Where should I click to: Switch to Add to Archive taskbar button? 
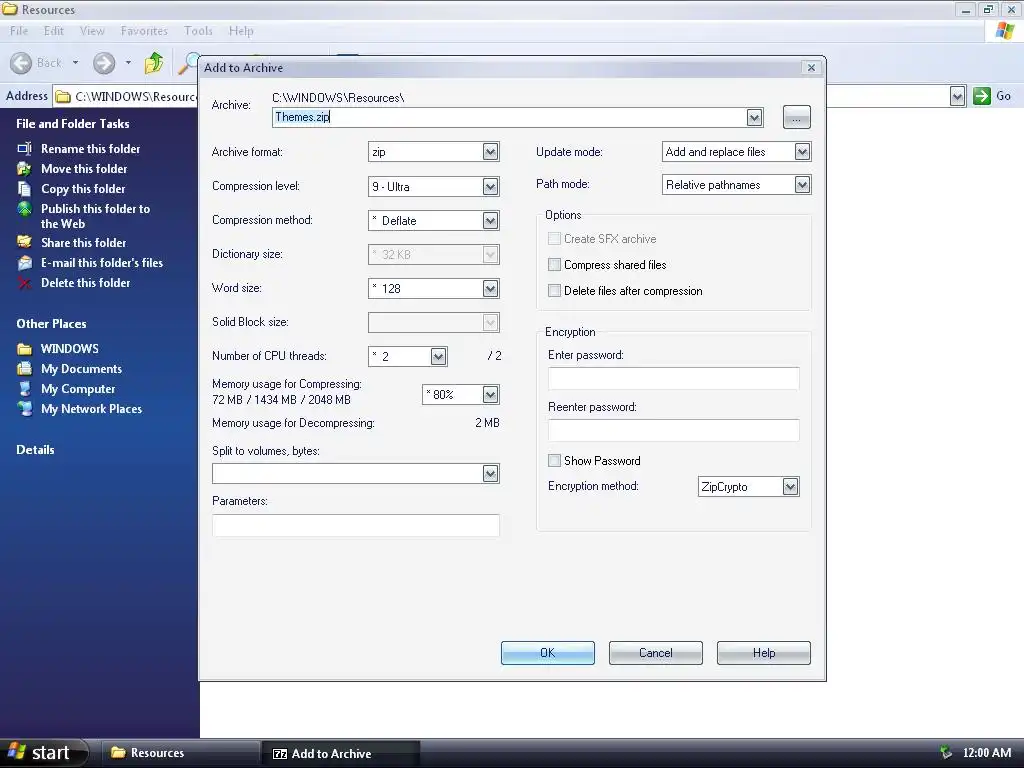340,753
